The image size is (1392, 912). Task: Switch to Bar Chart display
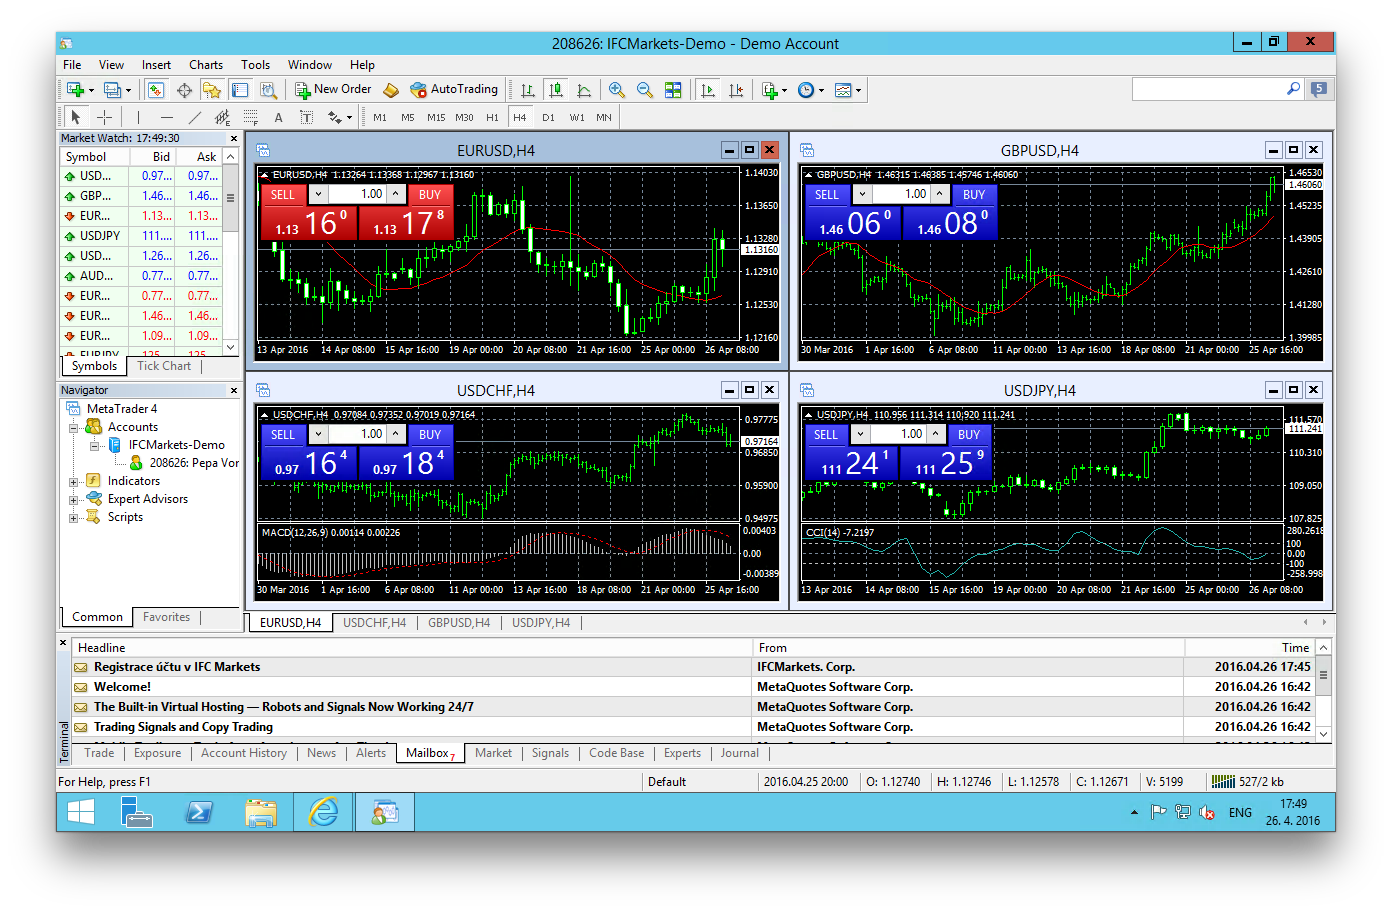tap(528, 90)
